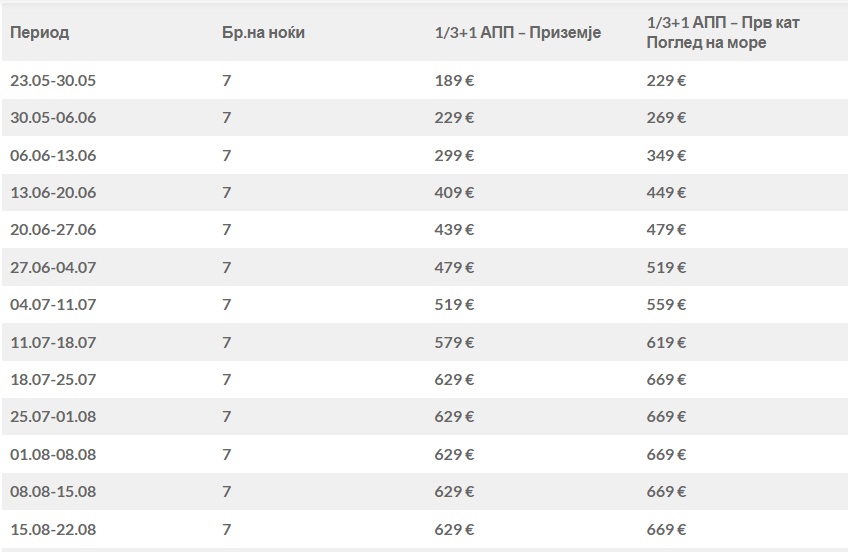Image resolution: width=848 pixels, height=552 pixels.
Task: Click the 06.06-13.06 period row
Action: tap(53, 155)
